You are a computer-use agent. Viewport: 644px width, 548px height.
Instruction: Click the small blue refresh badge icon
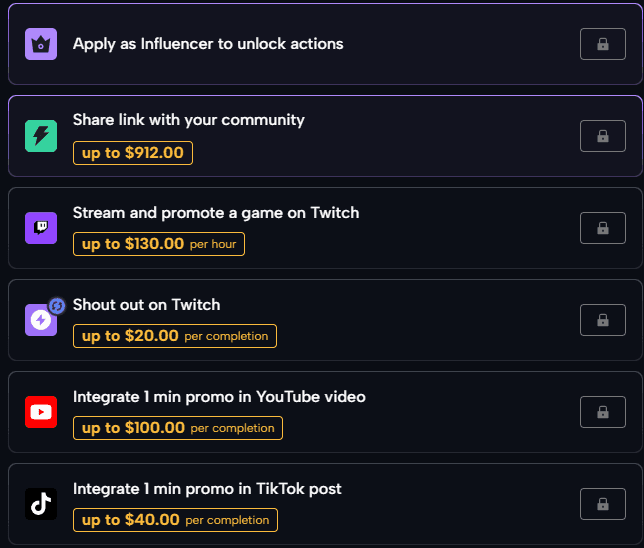click(57, 306)
